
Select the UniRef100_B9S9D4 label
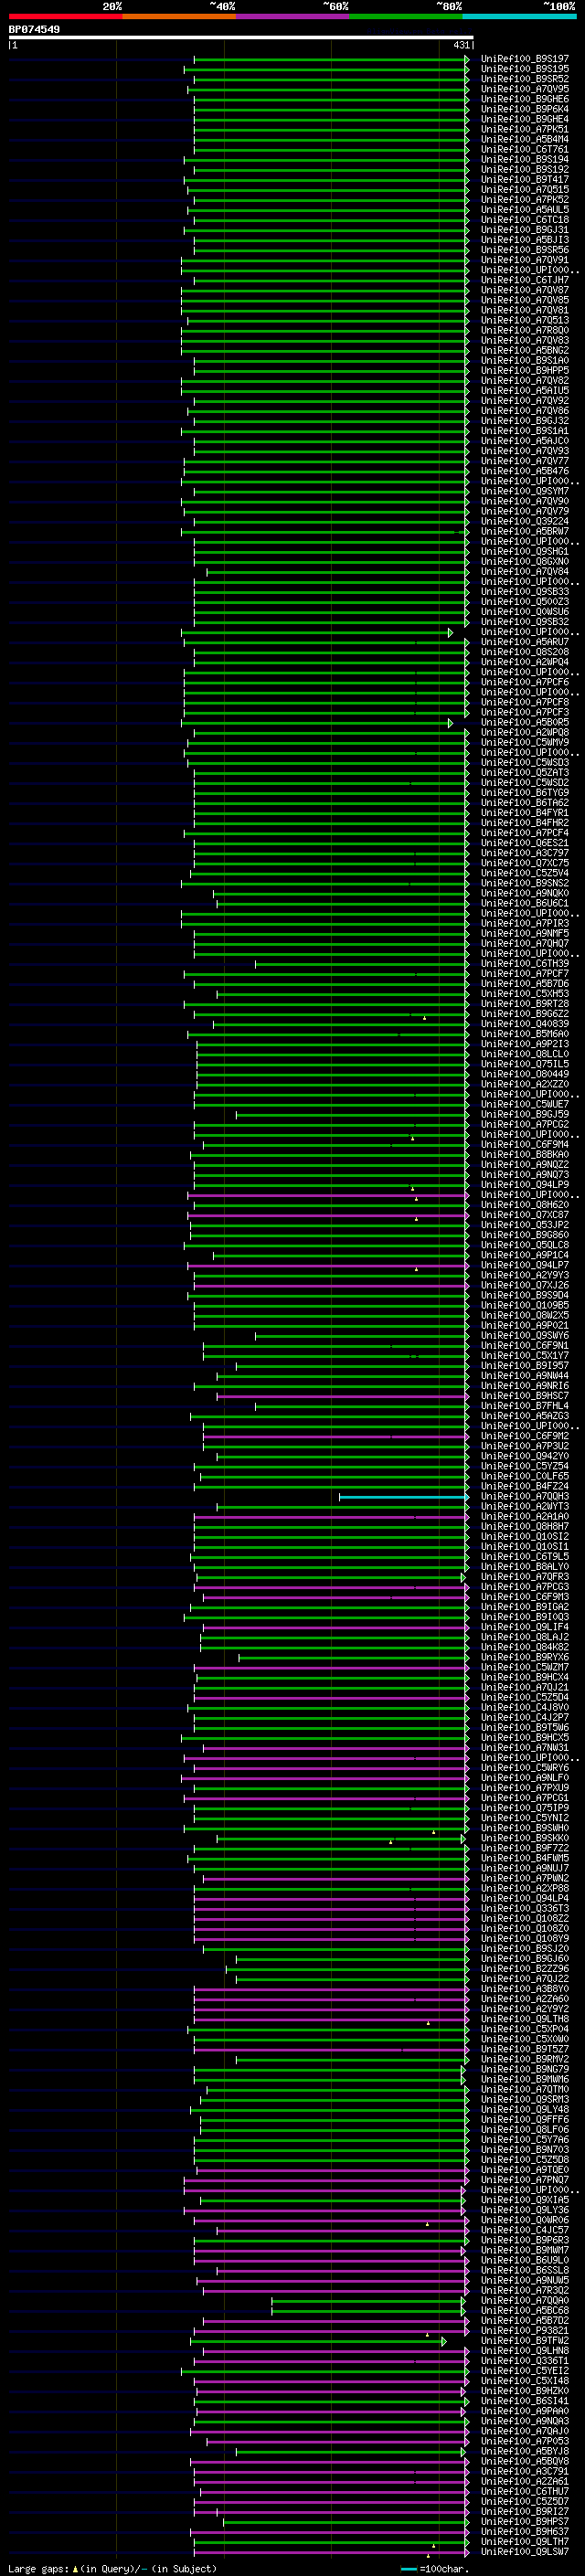(x=525, y=1296)
